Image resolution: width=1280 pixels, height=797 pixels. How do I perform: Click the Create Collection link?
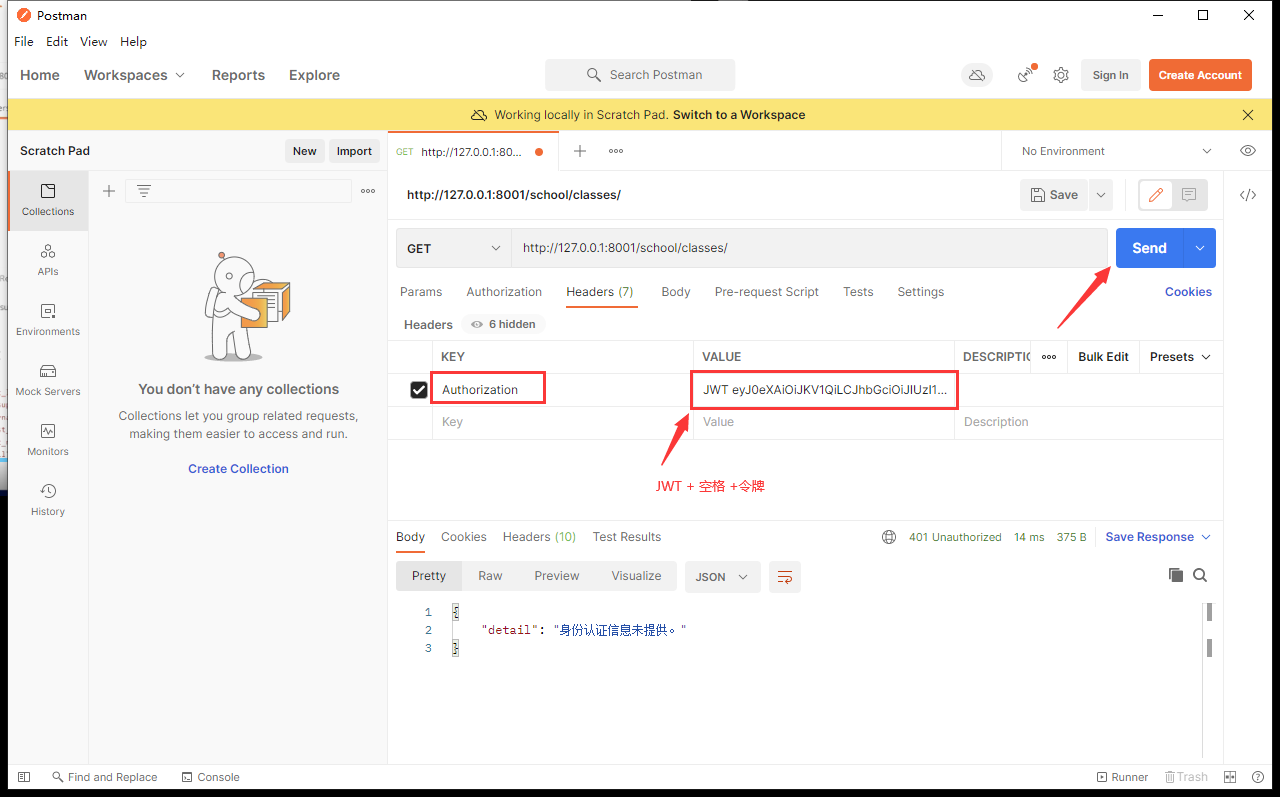point(238,469)
